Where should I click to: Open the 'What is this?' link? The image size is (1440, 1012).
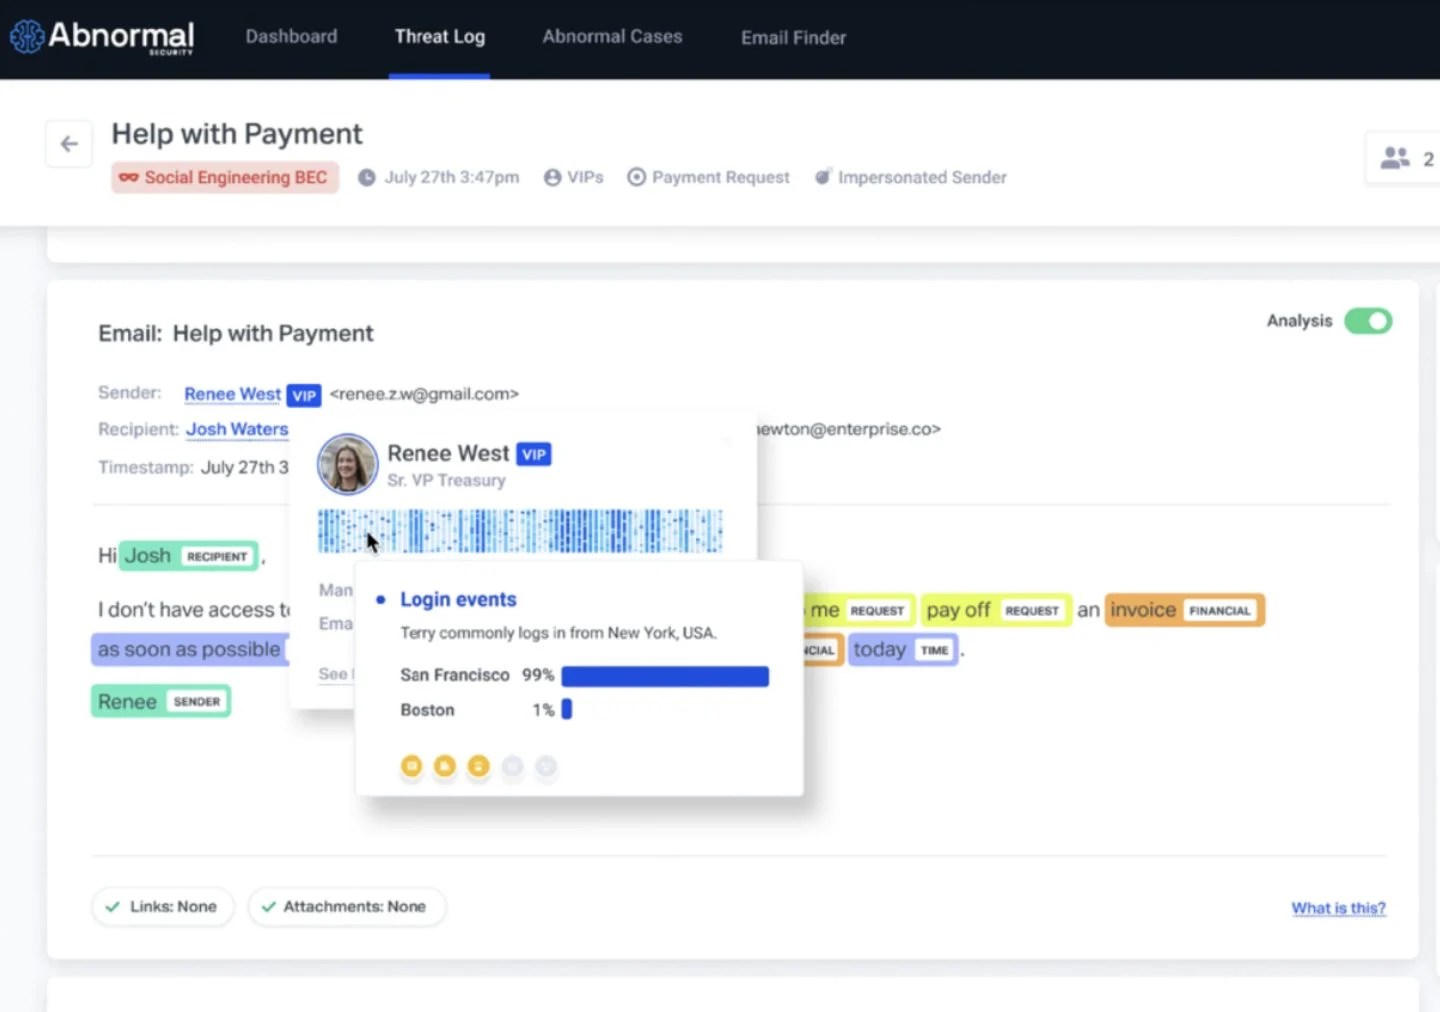point(1338,908)
